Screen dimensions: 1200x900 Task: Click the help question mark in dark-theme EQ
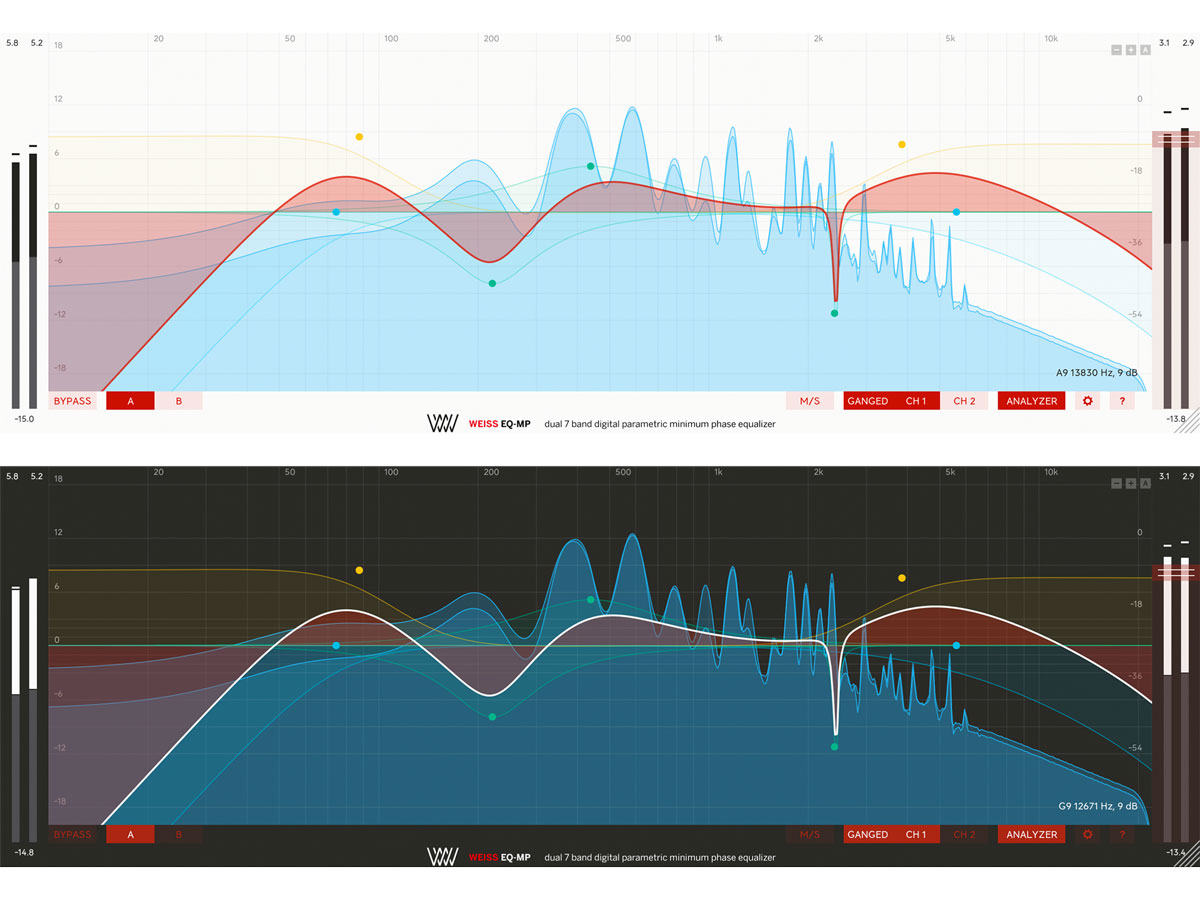(x=1122, y=834)
